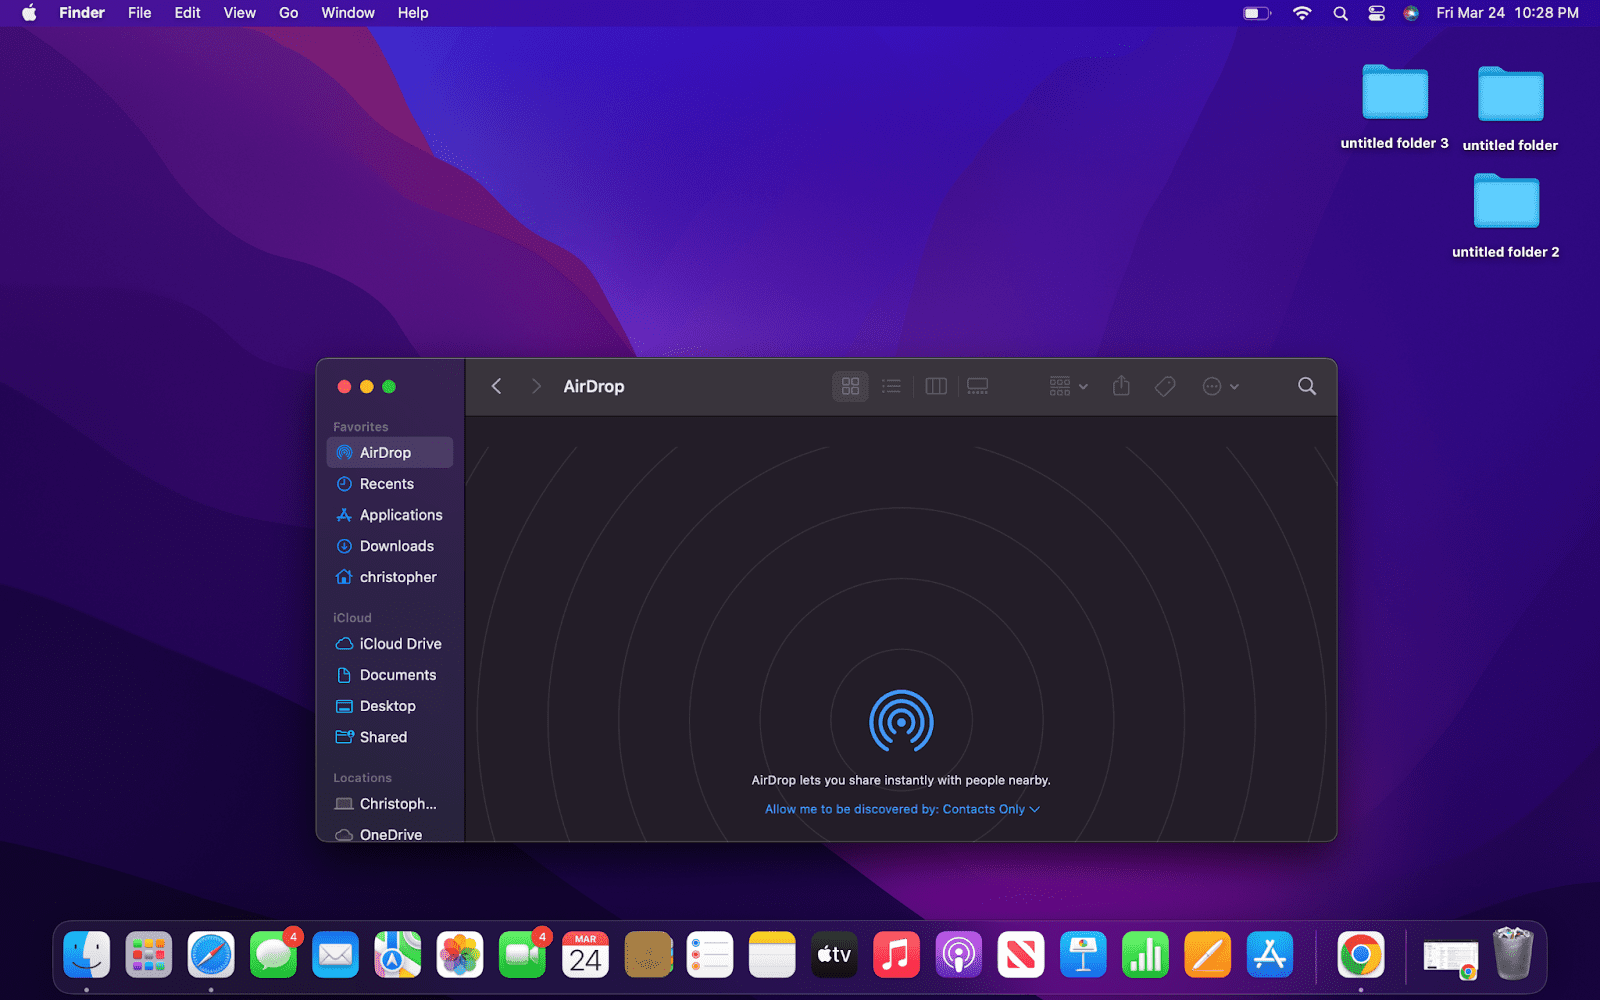Click the battery status icon
This screenshot has height=1000, width=1600.
click(x=1256, y=13)
